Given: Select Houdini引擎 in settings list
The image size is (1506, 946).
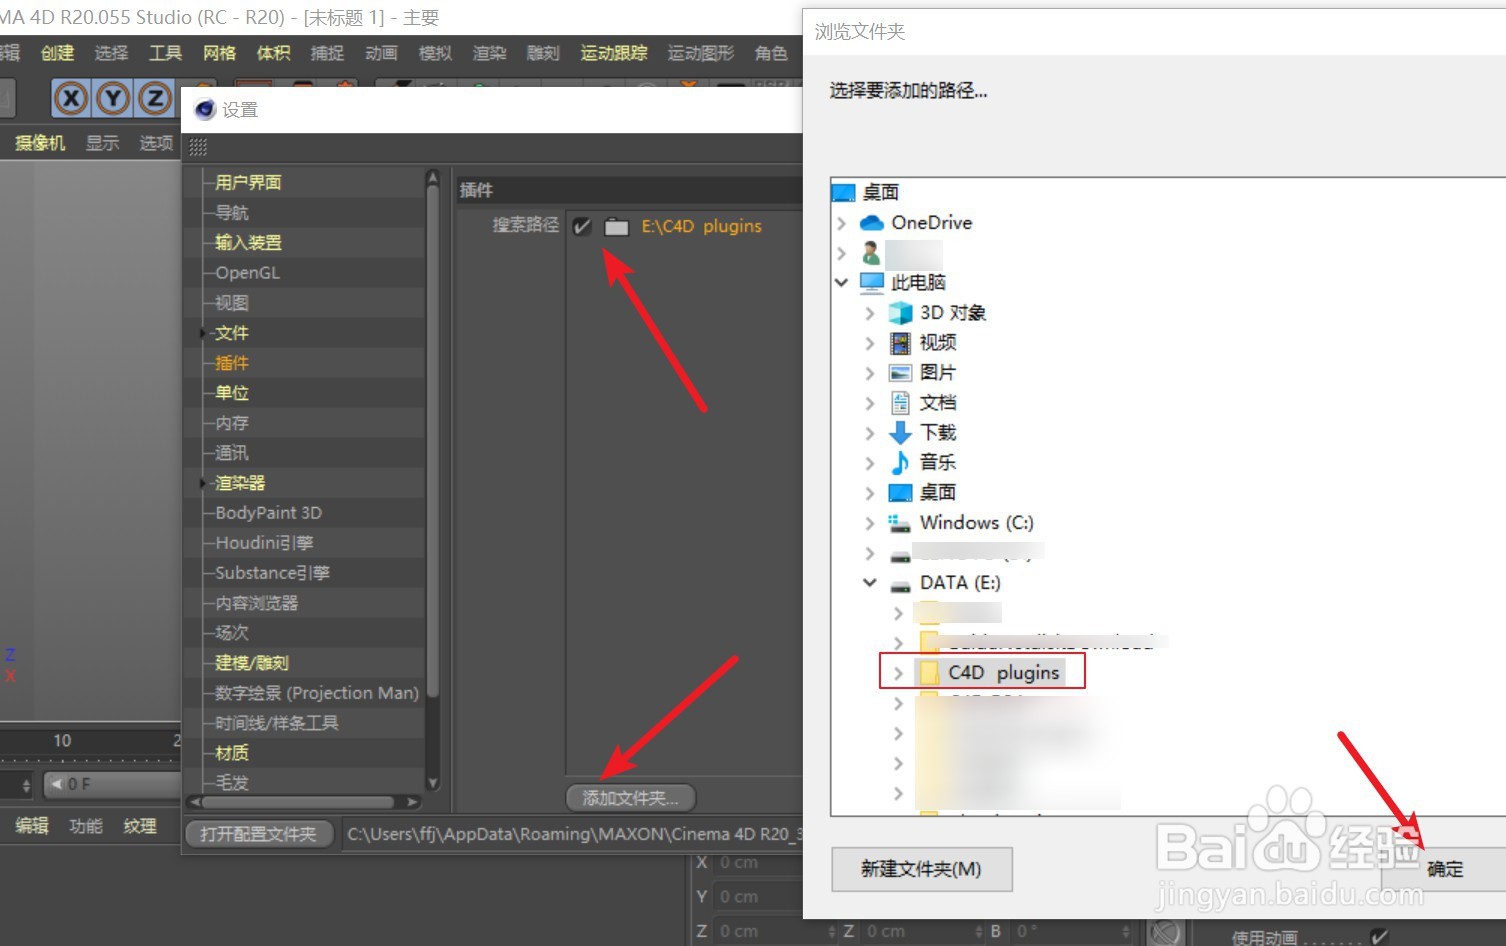Looking at the screenshot, I should (265, 543).
